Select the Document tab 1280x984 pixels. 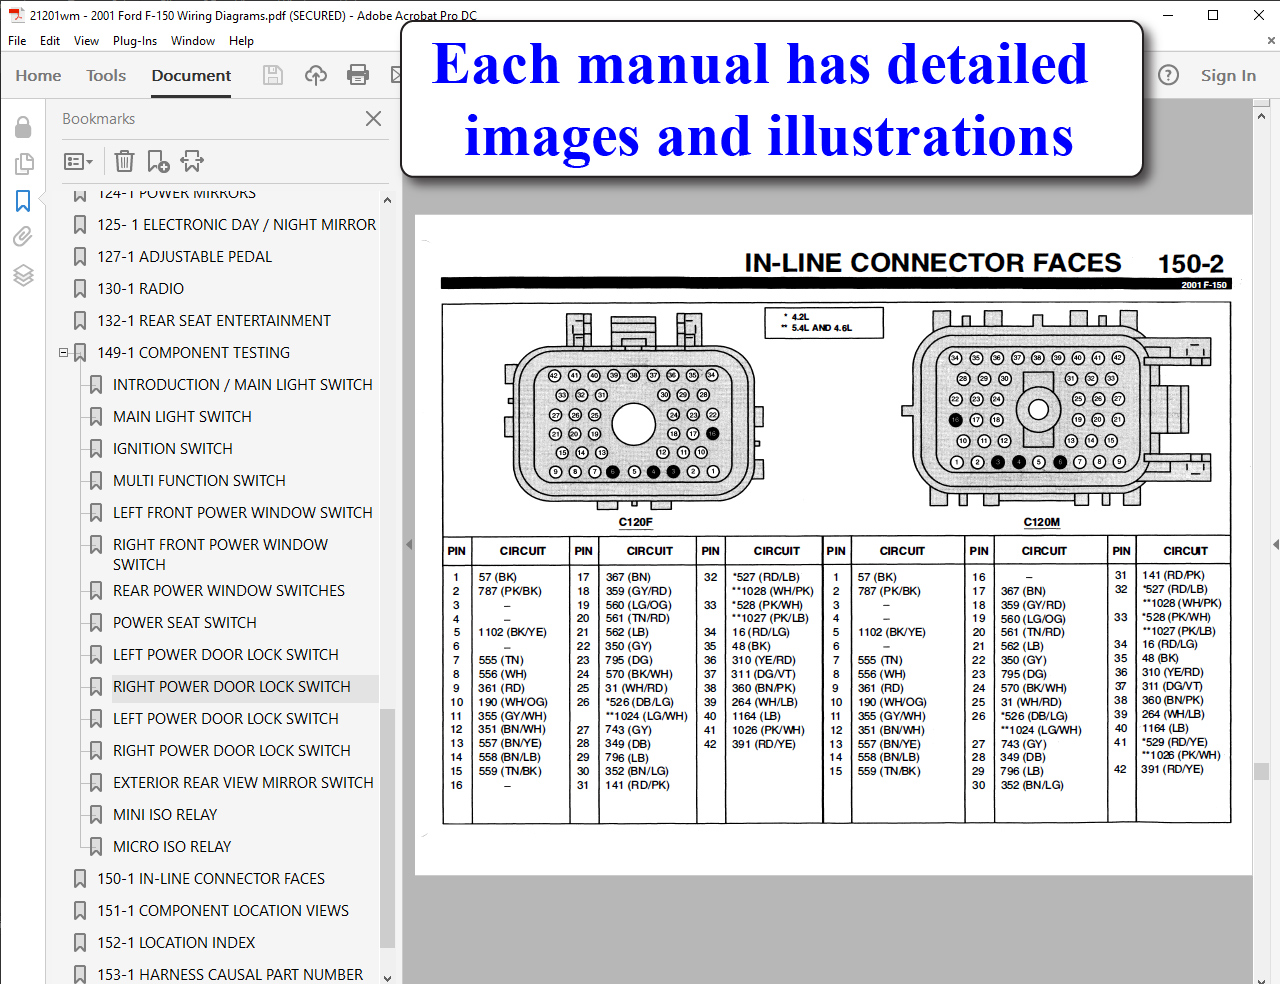tap(191, 75)
